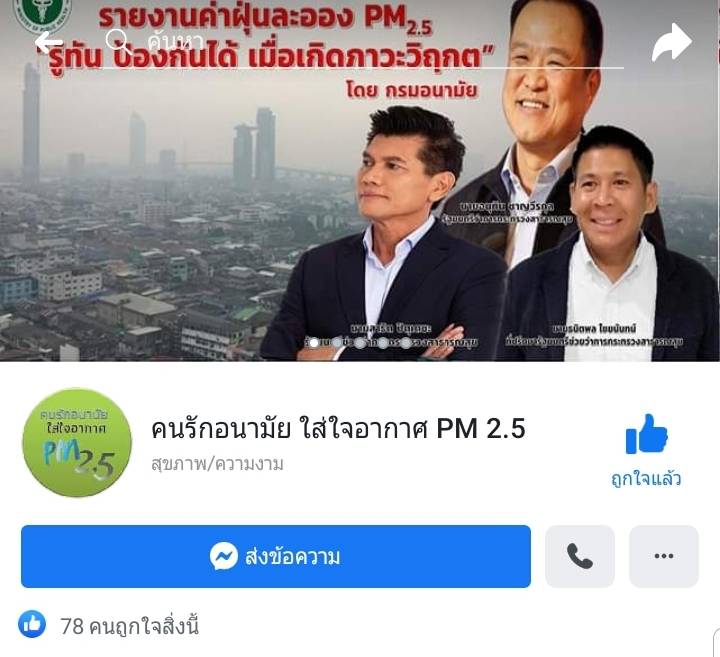This screenshot has width=720, height=657.
Task: Click the magnifying glass search icon
Action: pos(117,40)
